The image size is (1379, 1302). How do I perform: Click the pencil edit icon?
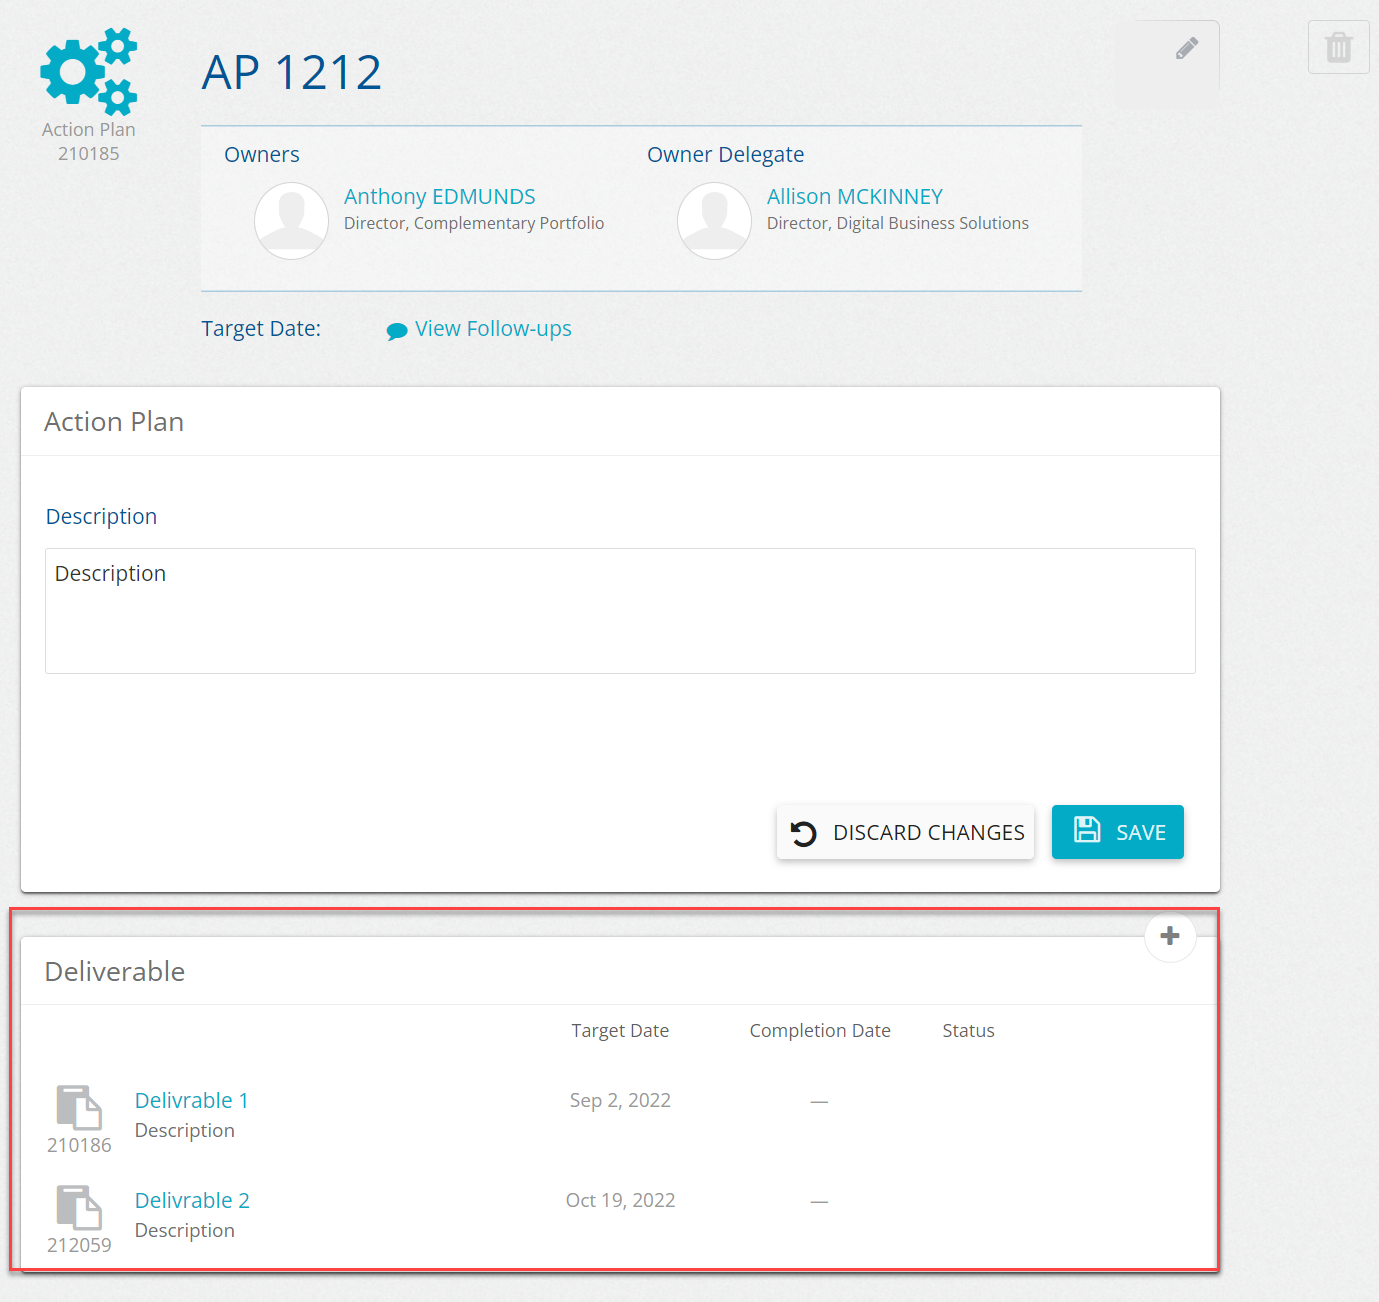1186,49
